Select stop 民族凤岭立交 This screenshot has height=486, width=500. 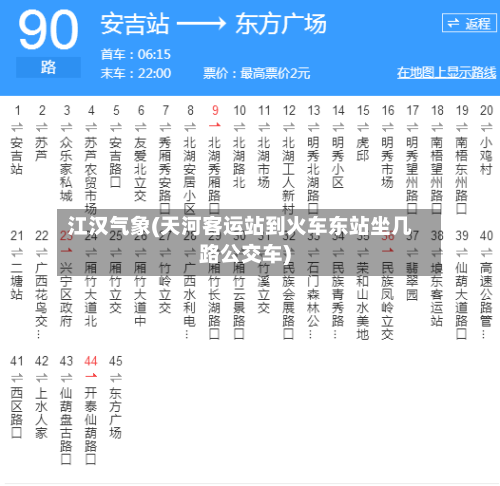(x=387, y=301)
